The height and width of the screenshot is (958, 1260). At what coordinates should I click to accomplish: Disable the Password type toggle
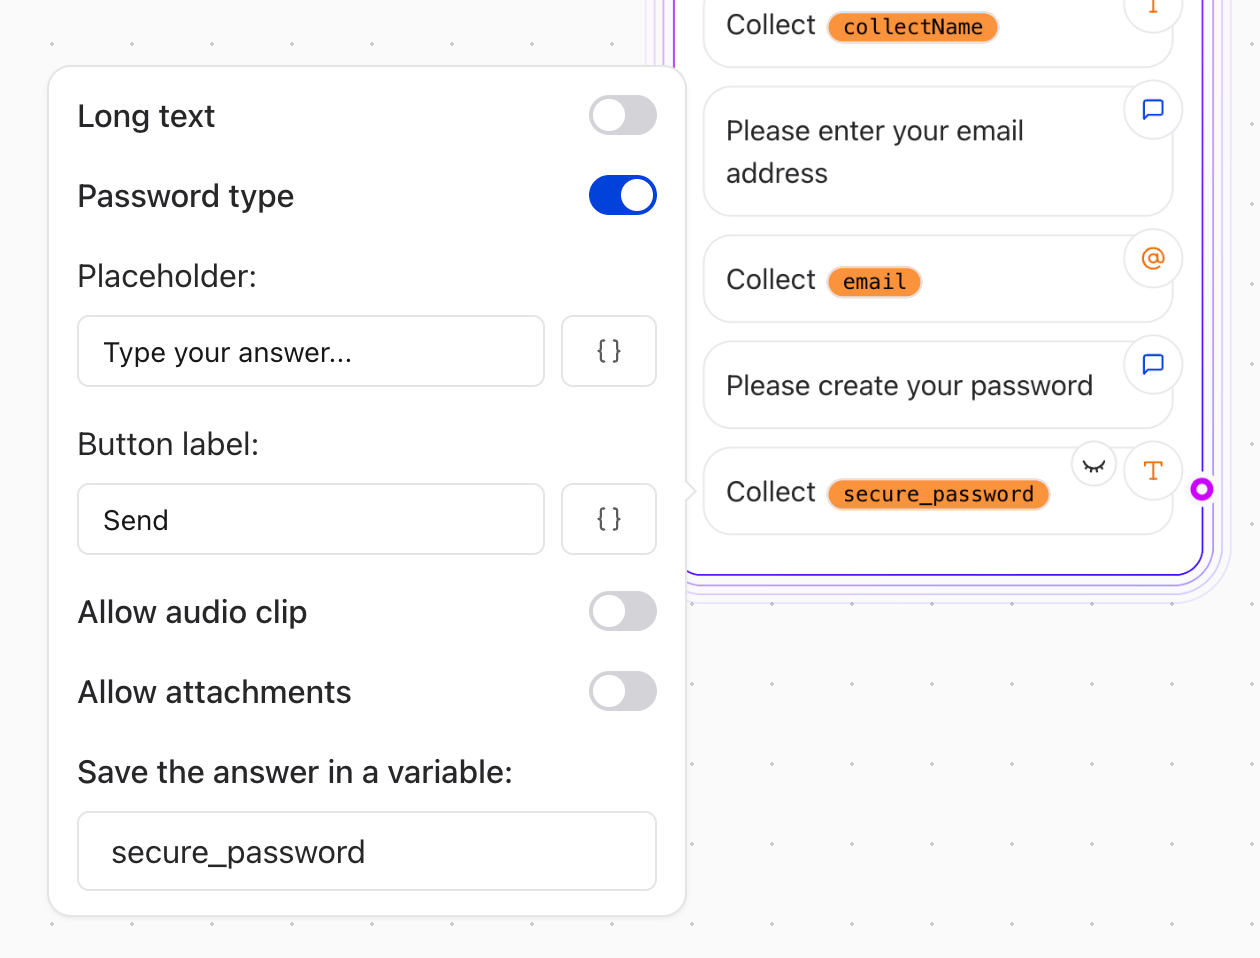[x=622, y=195]
